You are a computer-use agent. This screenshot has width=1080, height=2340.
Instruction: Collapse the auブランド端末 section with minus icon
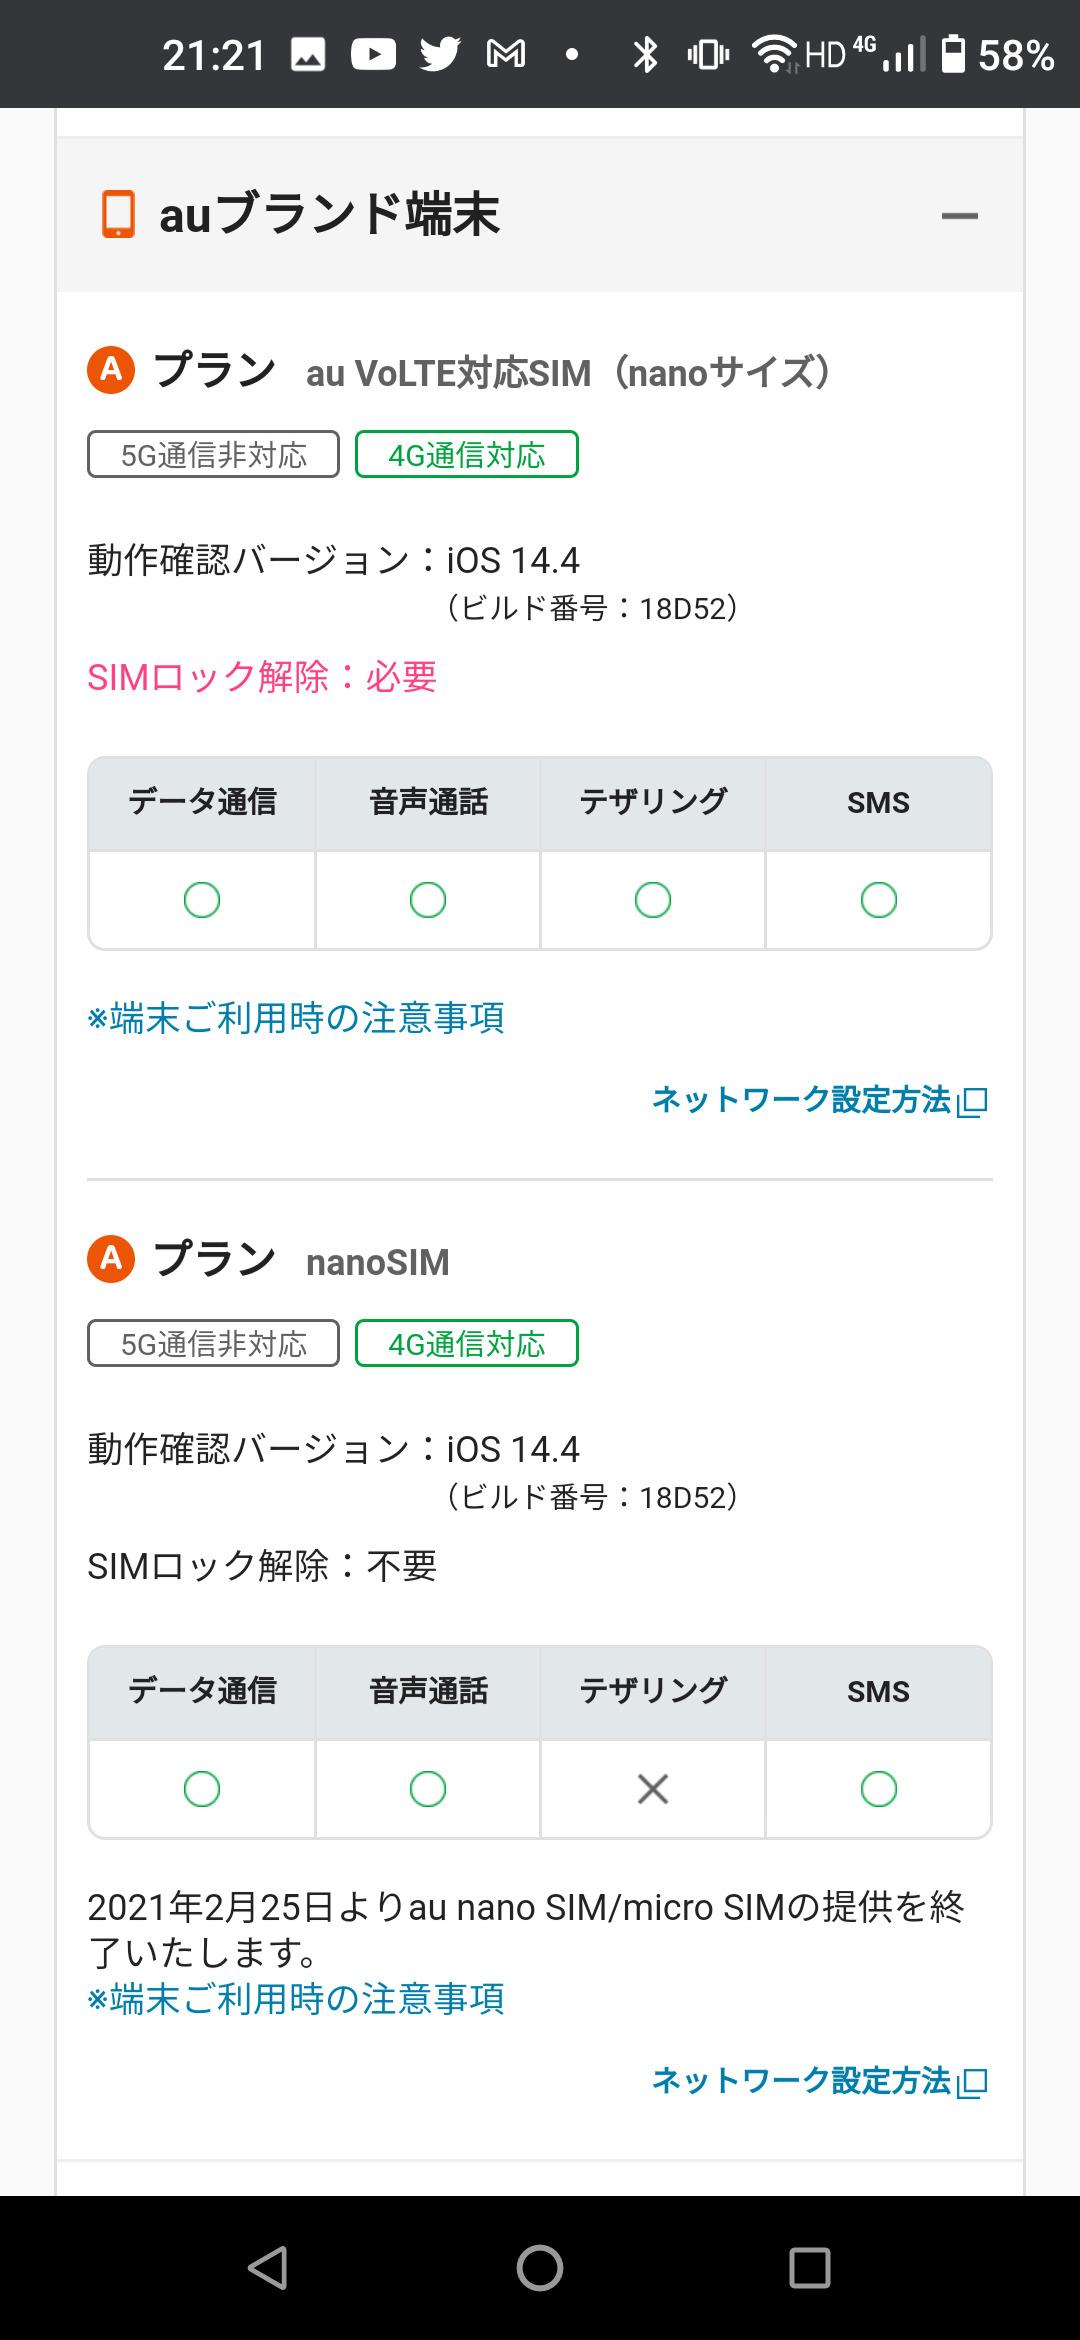coord(959,215)
